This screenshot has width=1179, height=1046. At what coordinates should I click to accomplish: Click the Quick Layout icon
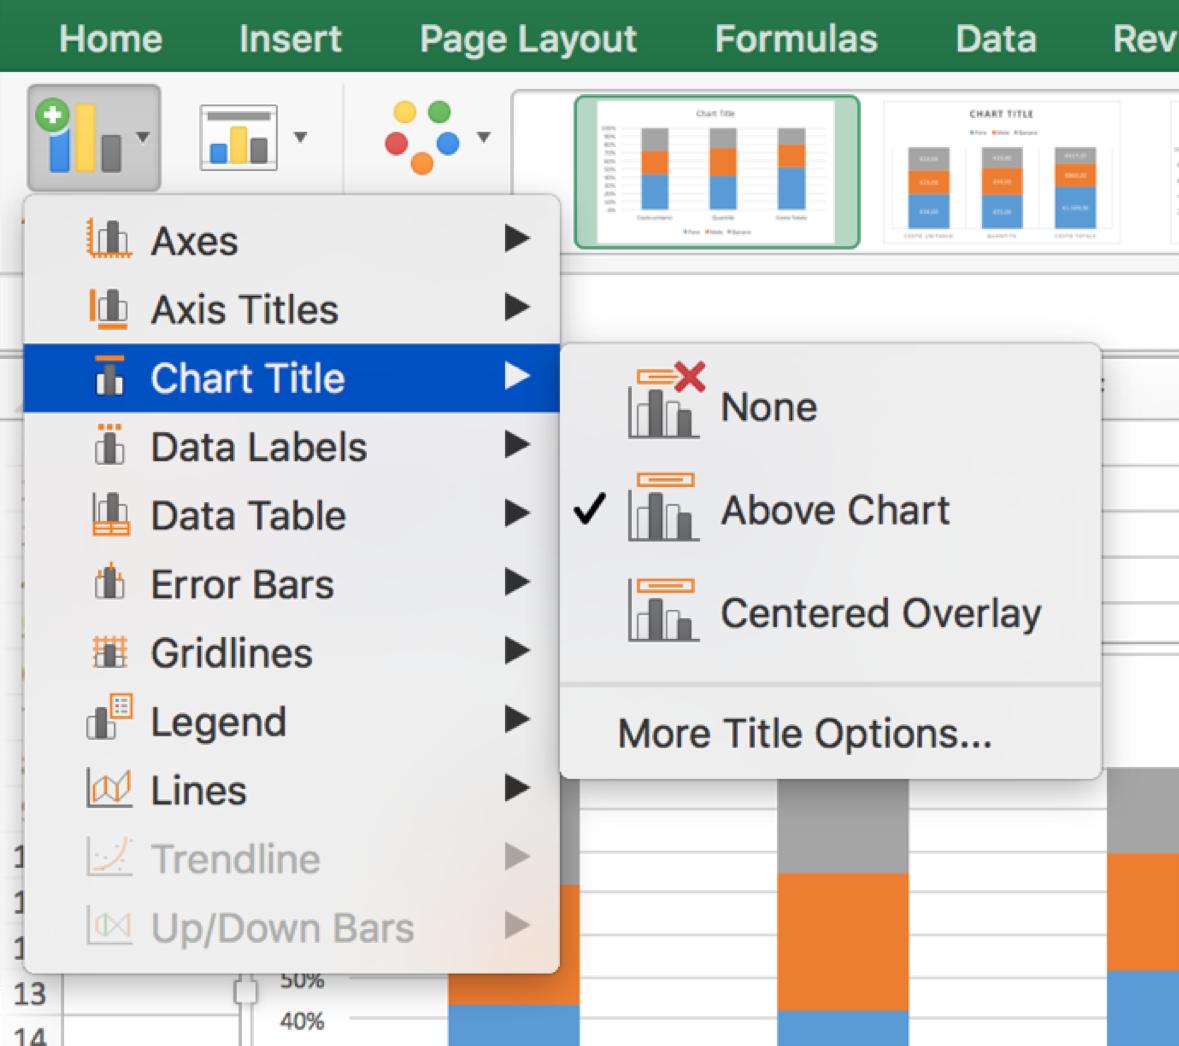(239, 137)
